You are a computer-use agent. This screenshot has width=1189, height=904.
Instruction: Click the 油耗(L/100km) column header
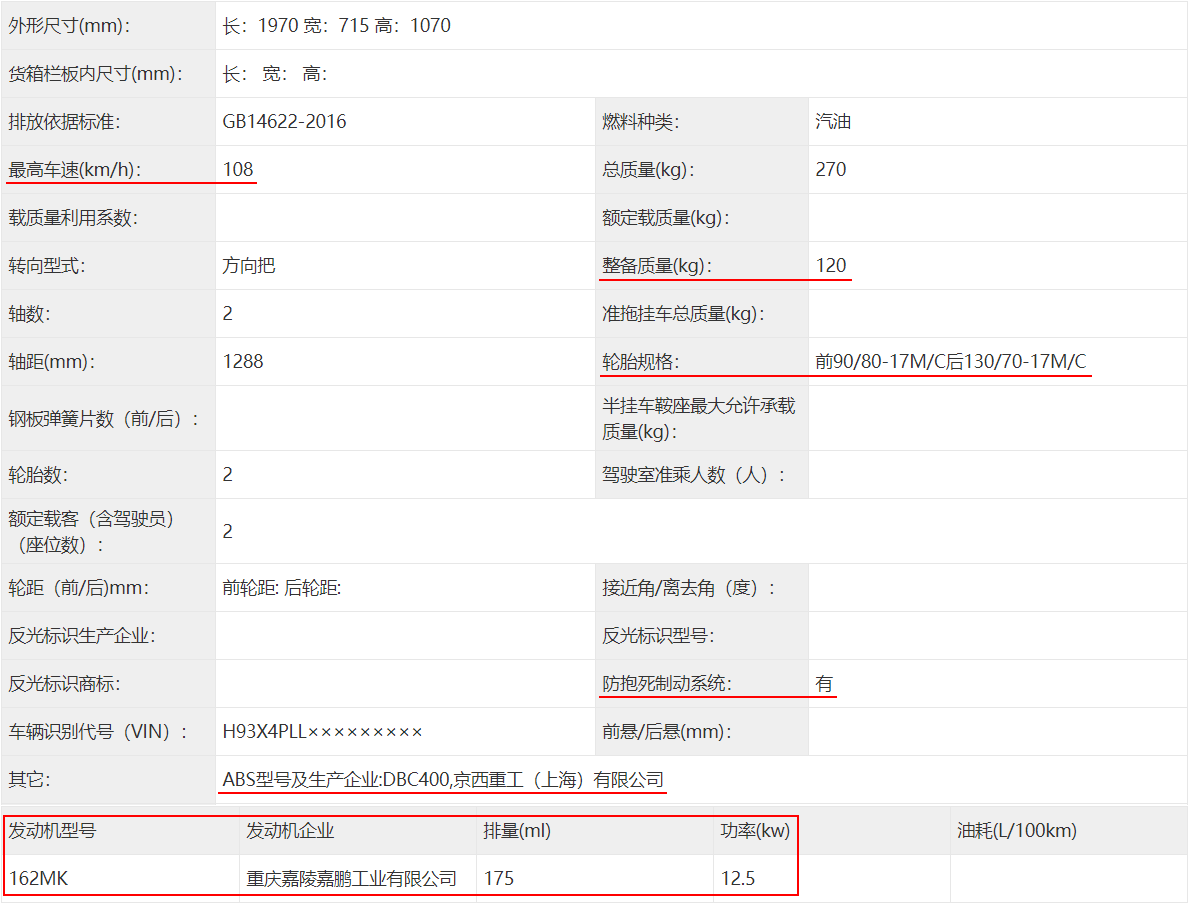tap(1017, 831)
